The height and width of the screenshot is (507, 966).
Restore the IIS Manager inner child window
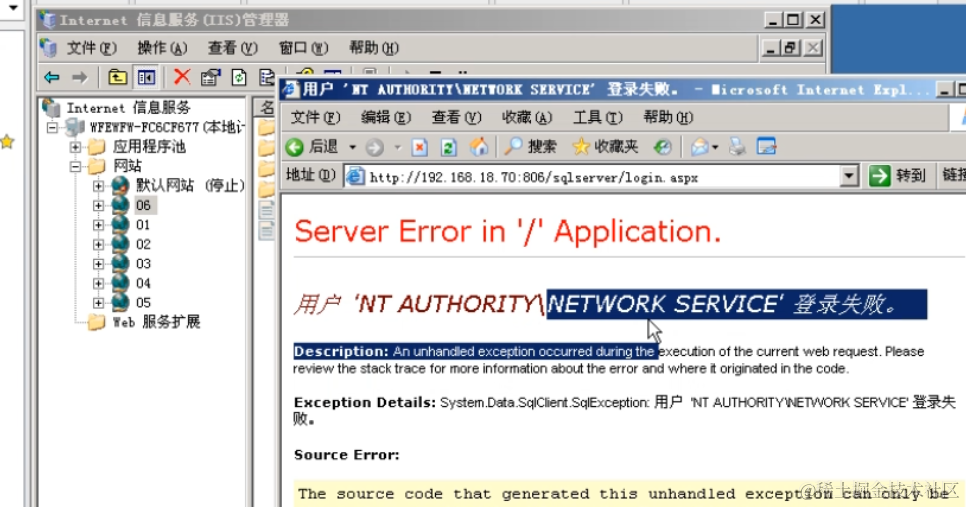click(790, 48)
